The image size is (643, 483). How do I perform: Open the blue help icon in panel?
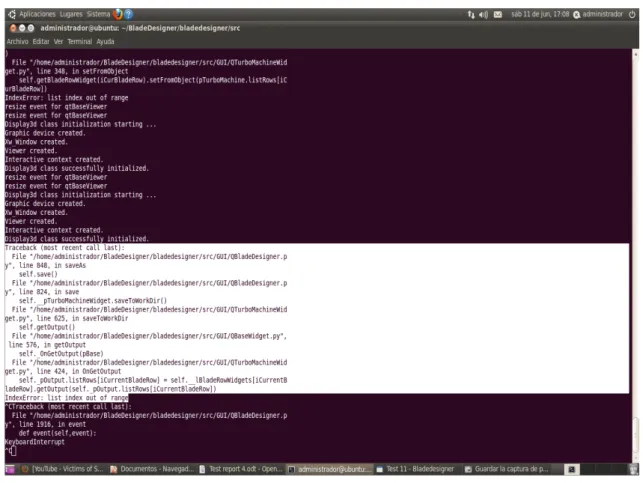pyautogui.click(x=129, y=14)
